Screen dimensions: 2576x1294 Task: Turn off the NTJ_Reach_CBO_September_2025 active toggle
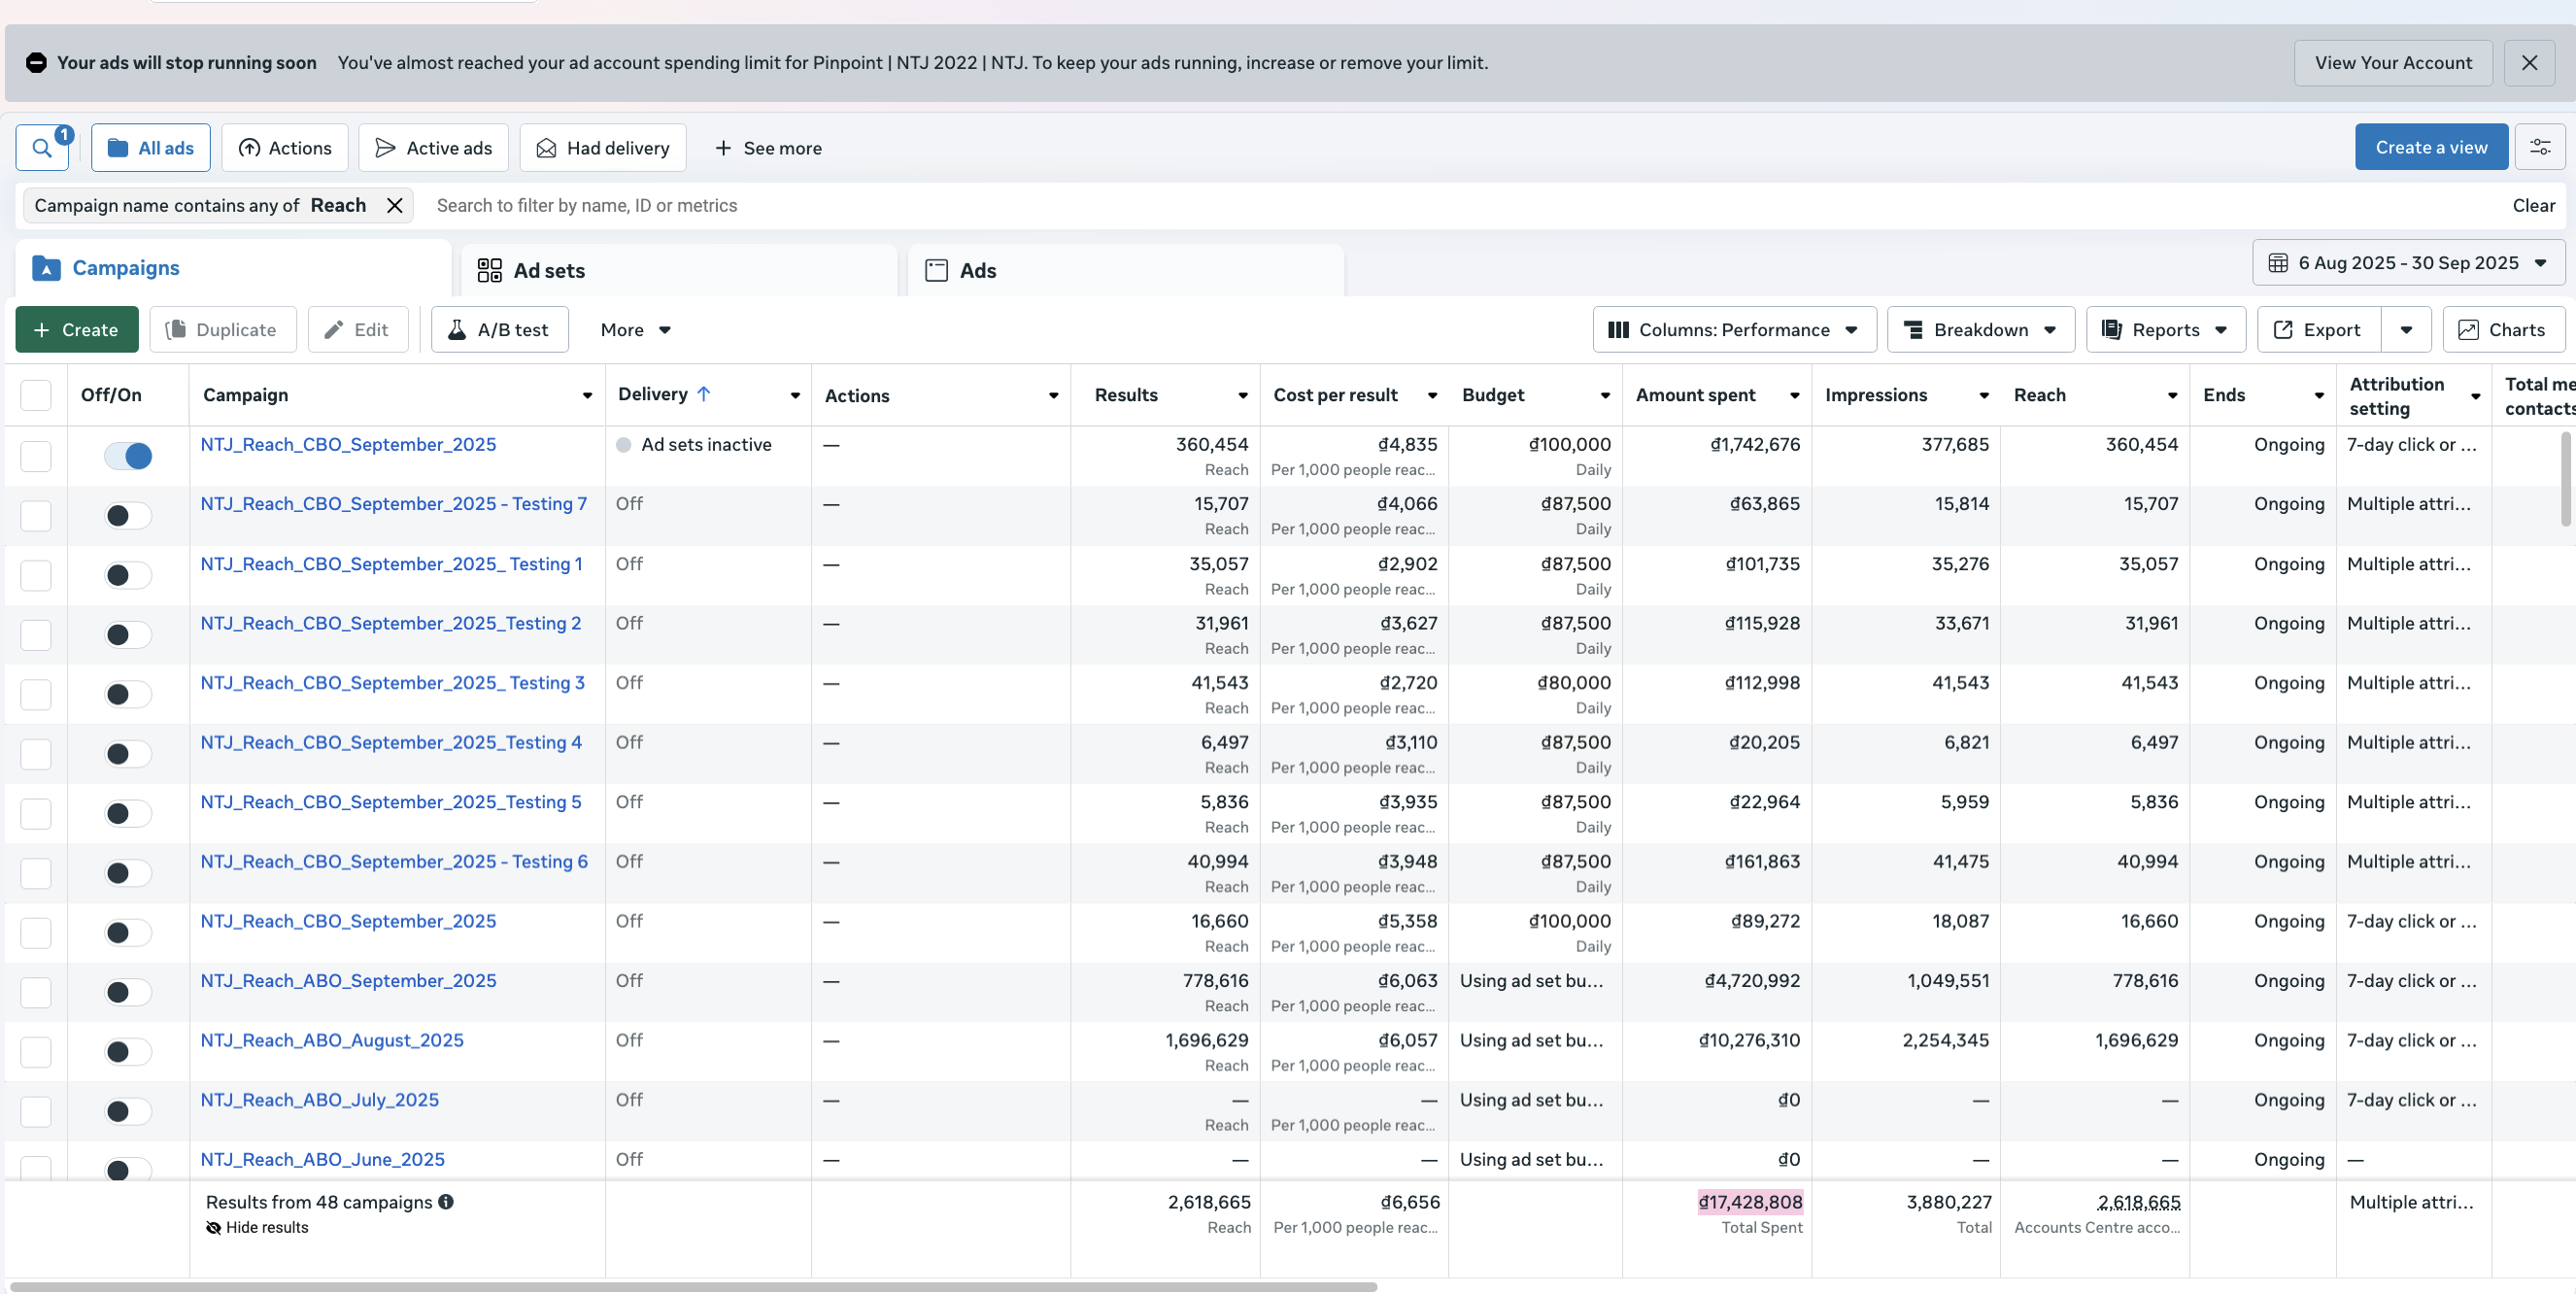click(128, 456)
